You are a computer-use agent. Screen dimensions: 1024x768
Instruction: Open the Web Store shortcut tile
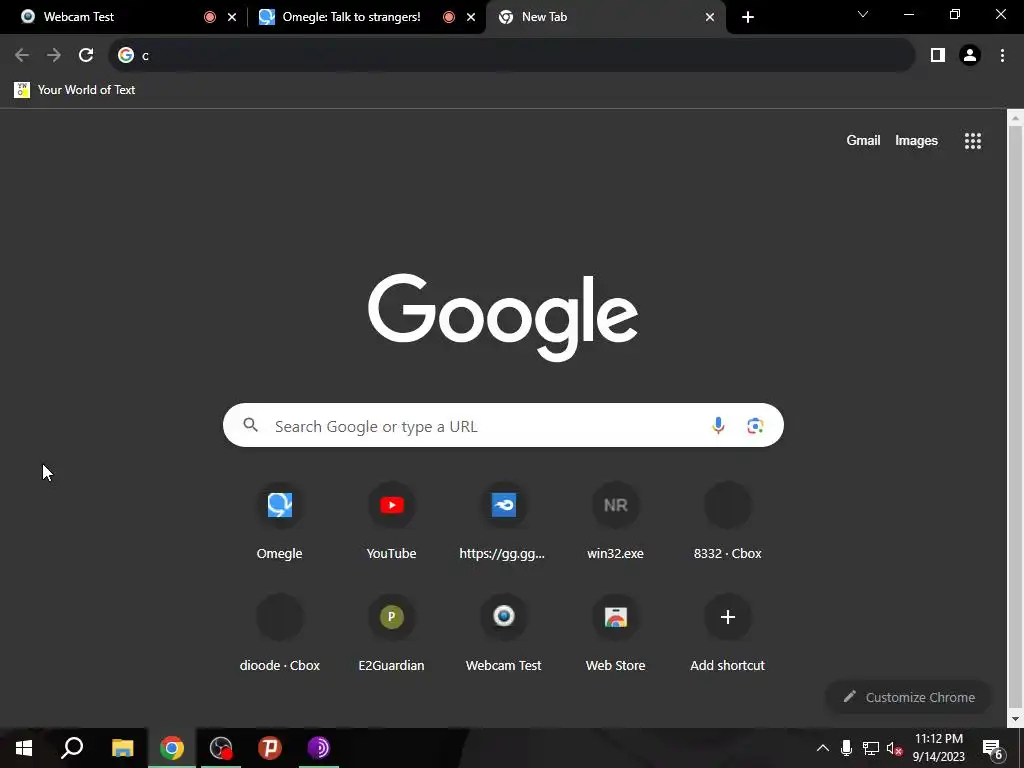615,633
